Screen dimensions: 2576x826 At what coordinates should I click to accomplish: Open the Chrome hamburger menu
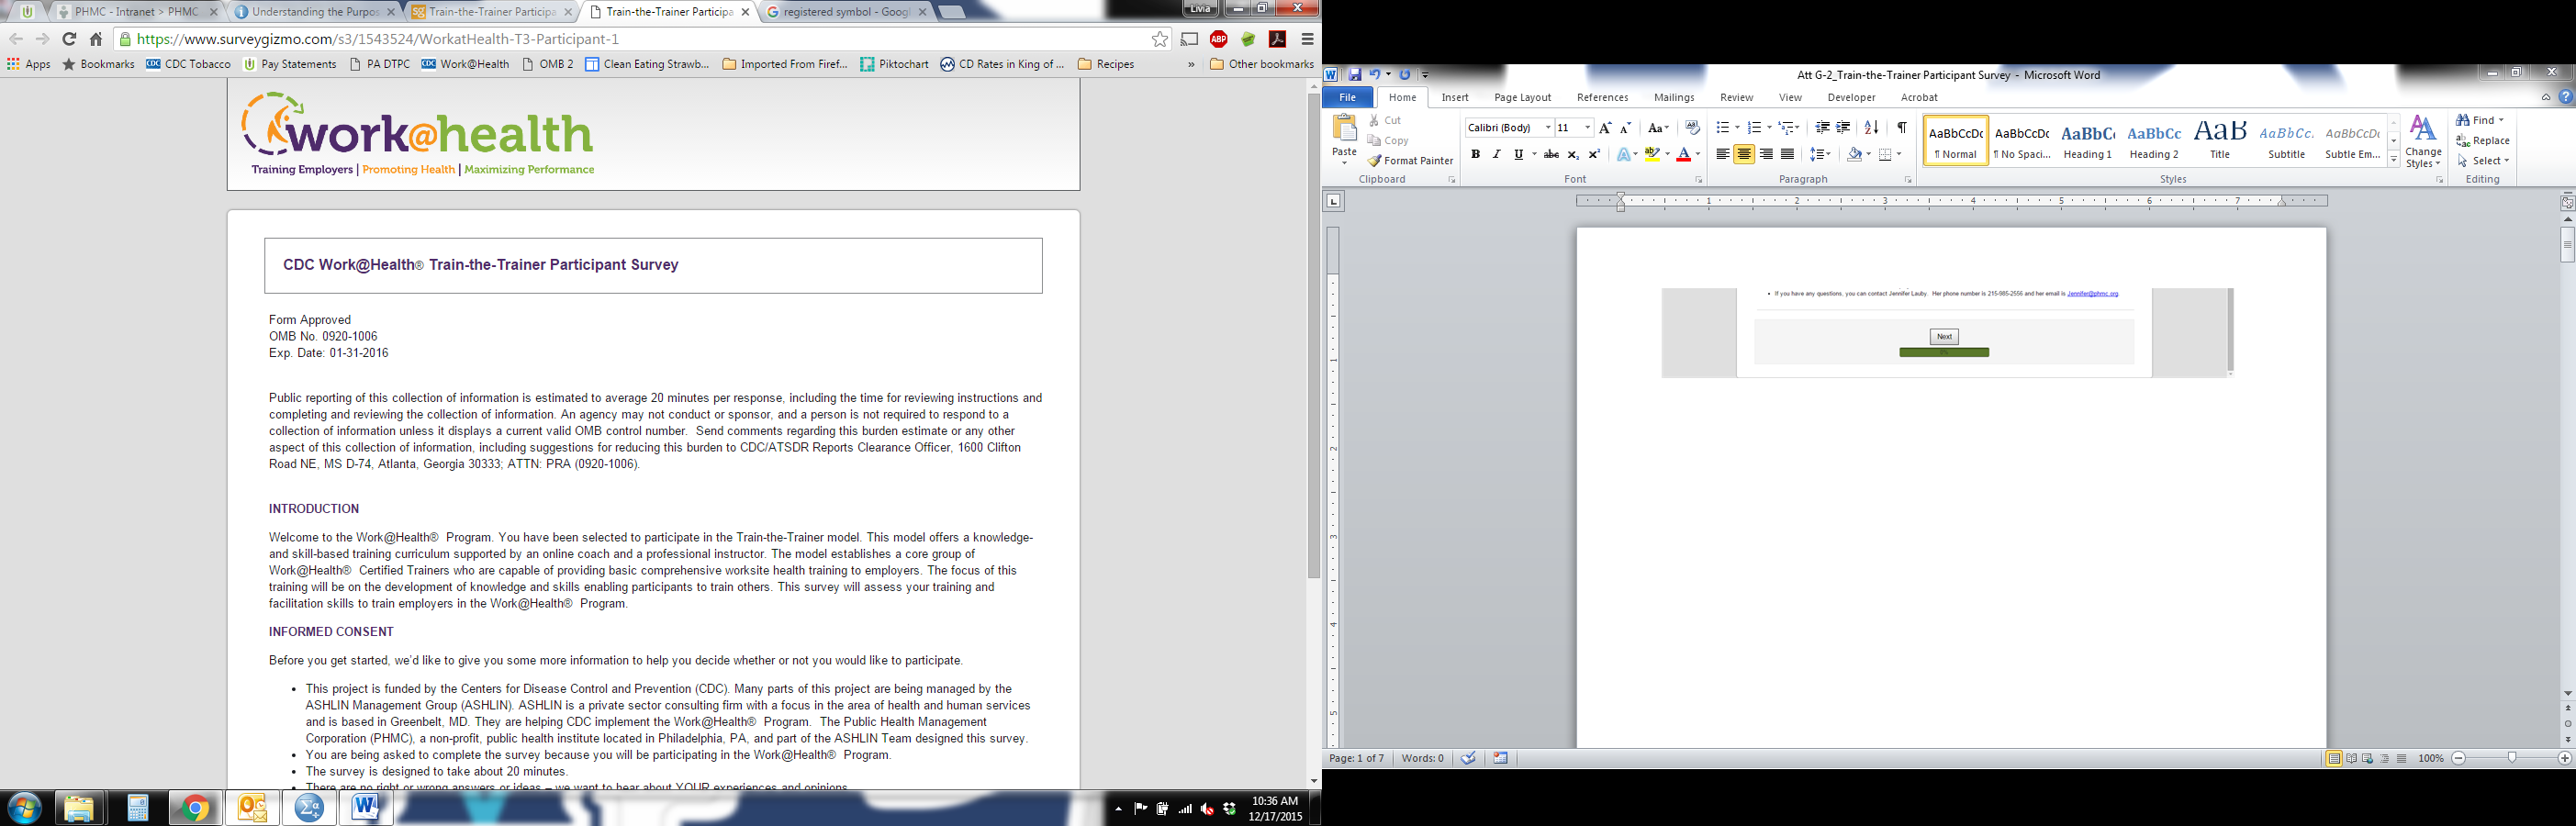point(1307,39)
